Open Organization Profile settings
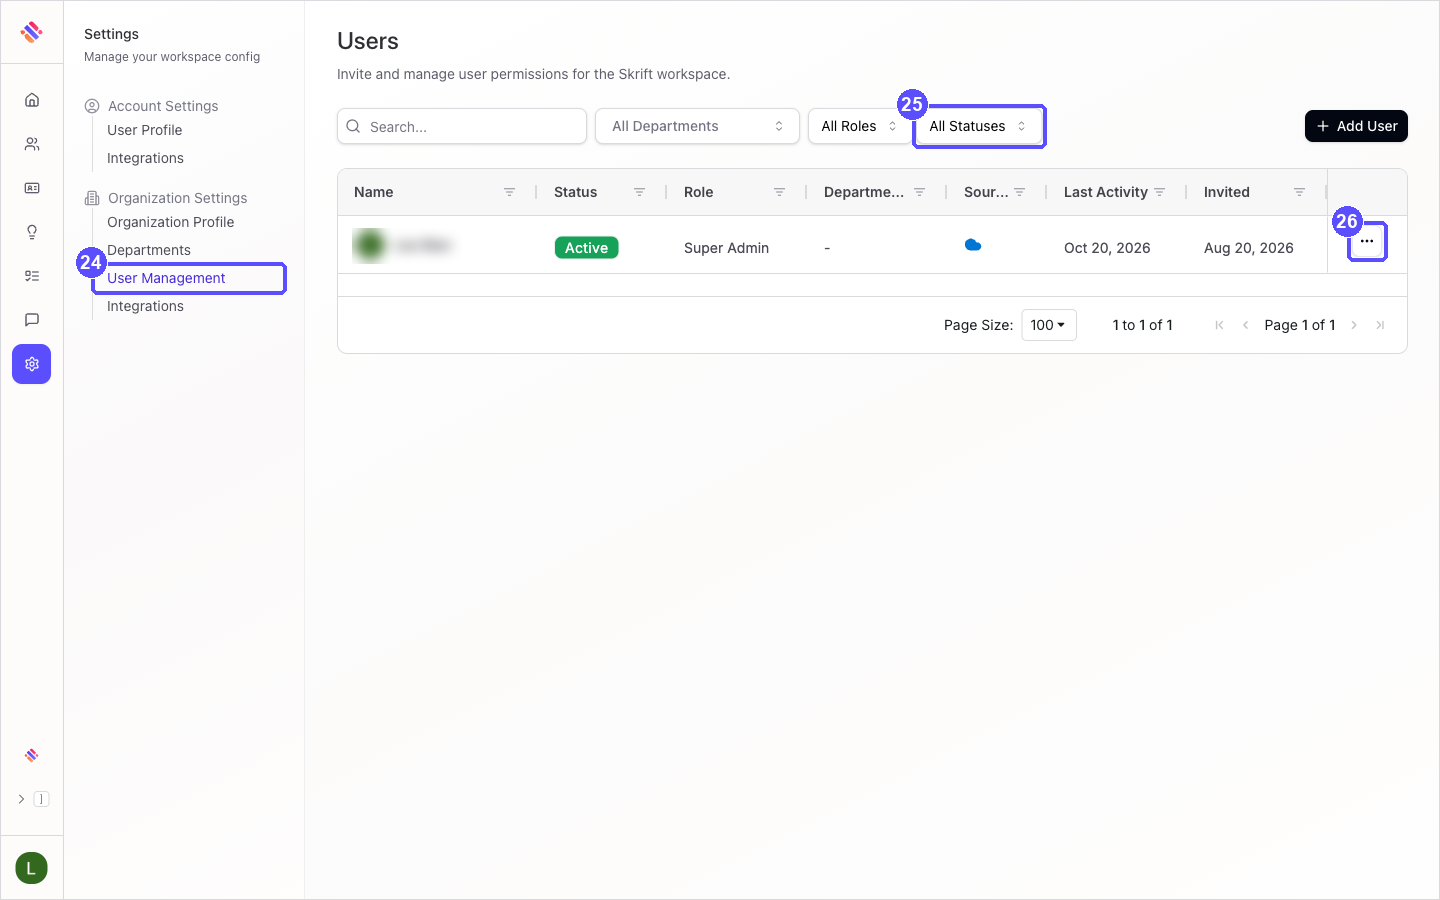The height and width of the screenshot is (900, 1440). [171, 222]
